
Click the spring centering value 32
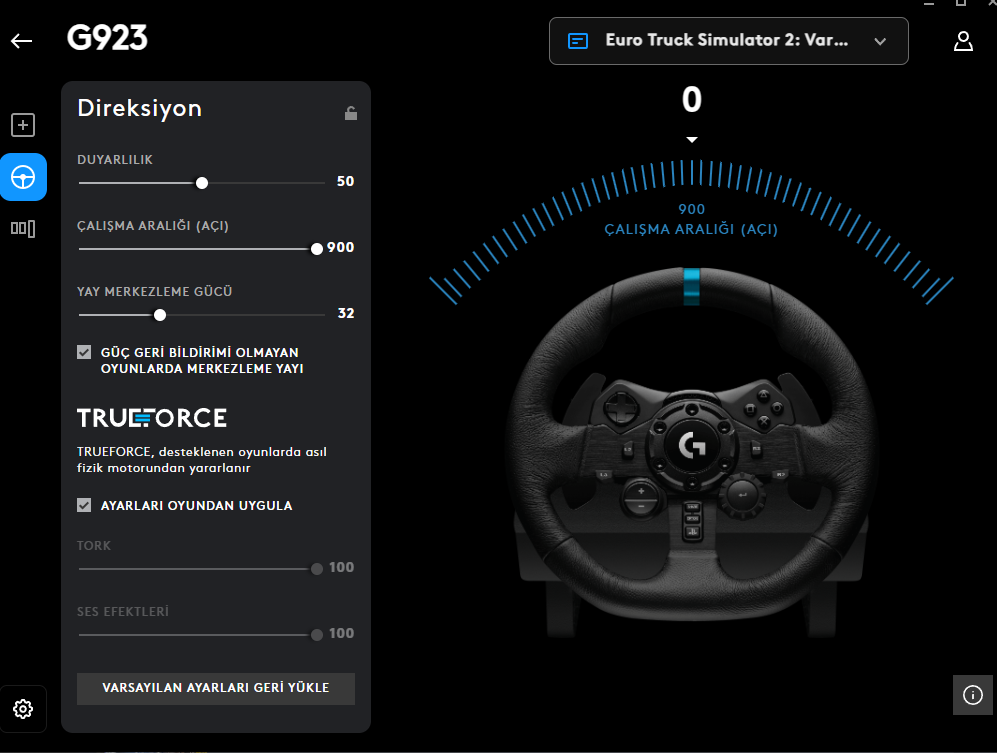point(346,313)
